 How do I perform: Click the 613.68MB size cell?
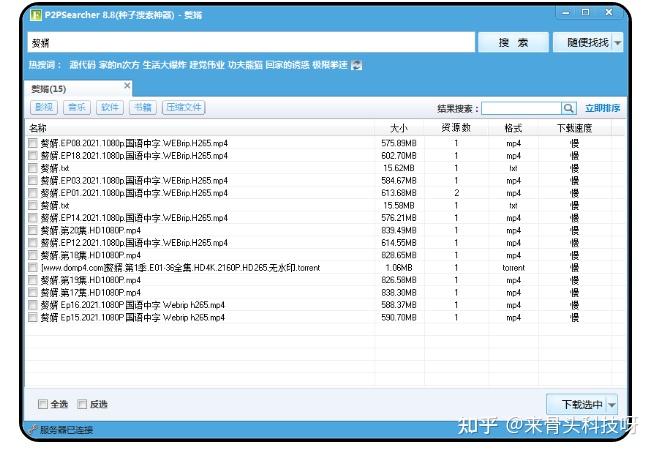click(399, 193)
